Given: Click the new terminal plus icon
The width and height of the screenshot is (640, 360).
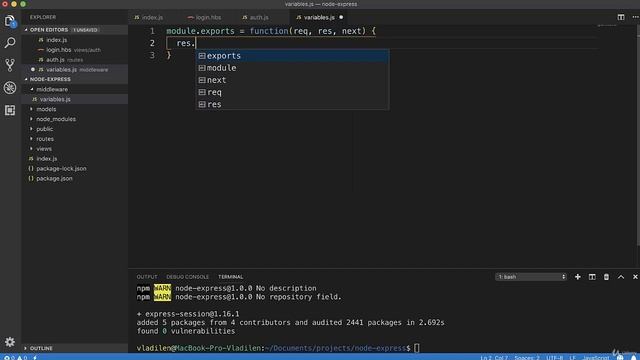Looking at the screenshot, I should [x=578, y=277].
